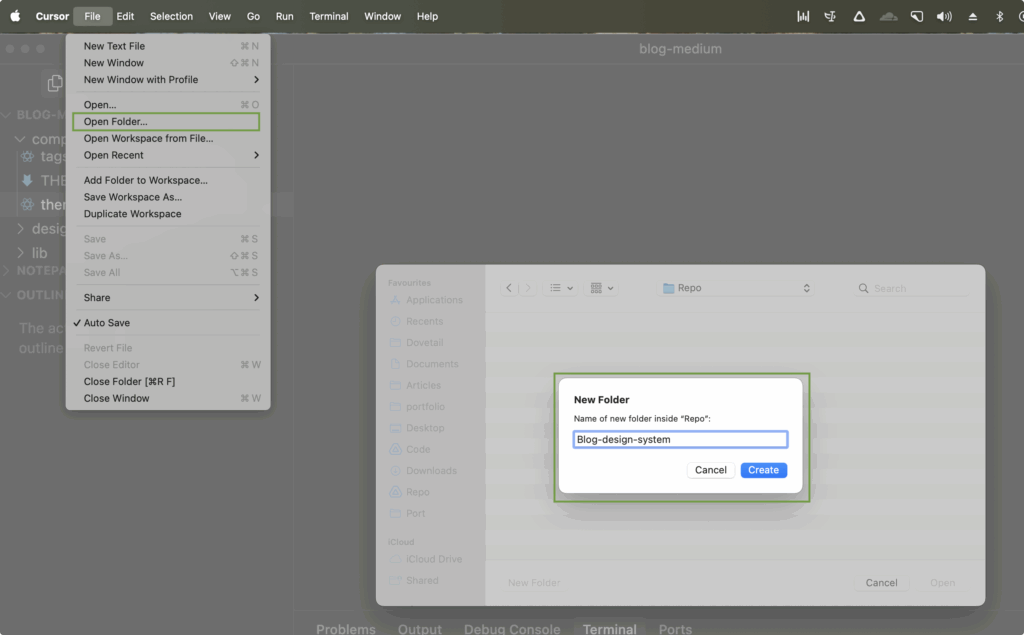
Task: Click the new folder name text field
Action: (680, 439)
